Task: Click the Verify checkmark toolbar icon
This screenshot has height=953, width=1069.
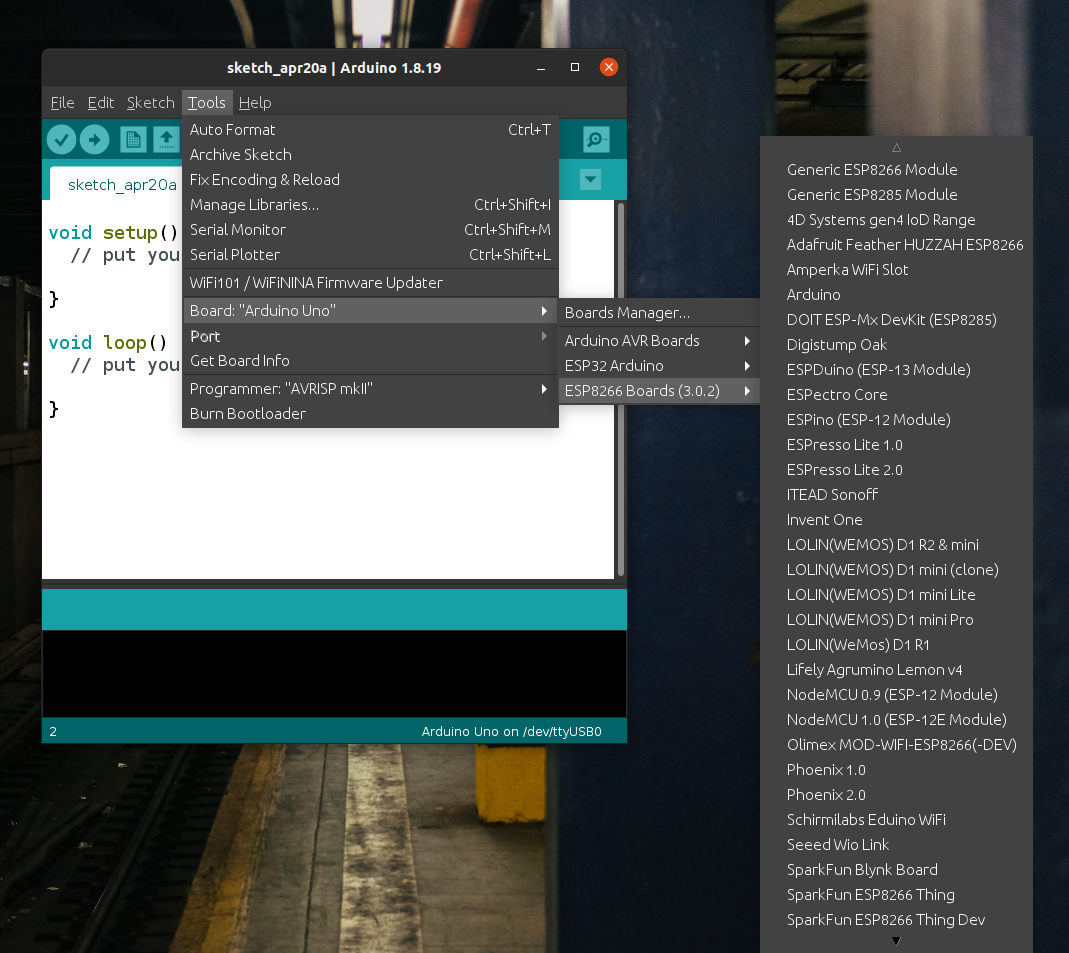Action: point(61,140)
